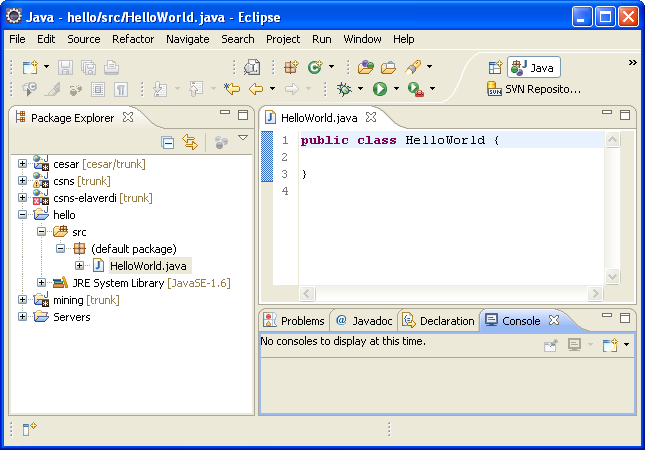
Task: Expand the cesar project node
Action: point(22,164)
